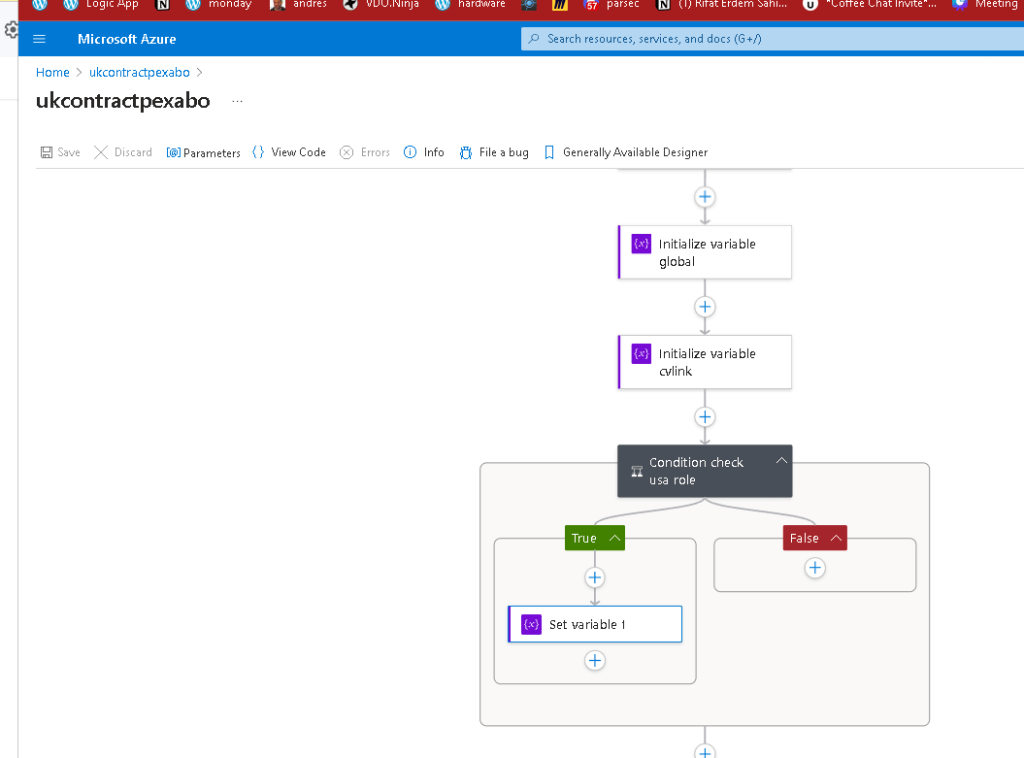Click the Info circle icon

pyautogui.click(x=409, y=152)
